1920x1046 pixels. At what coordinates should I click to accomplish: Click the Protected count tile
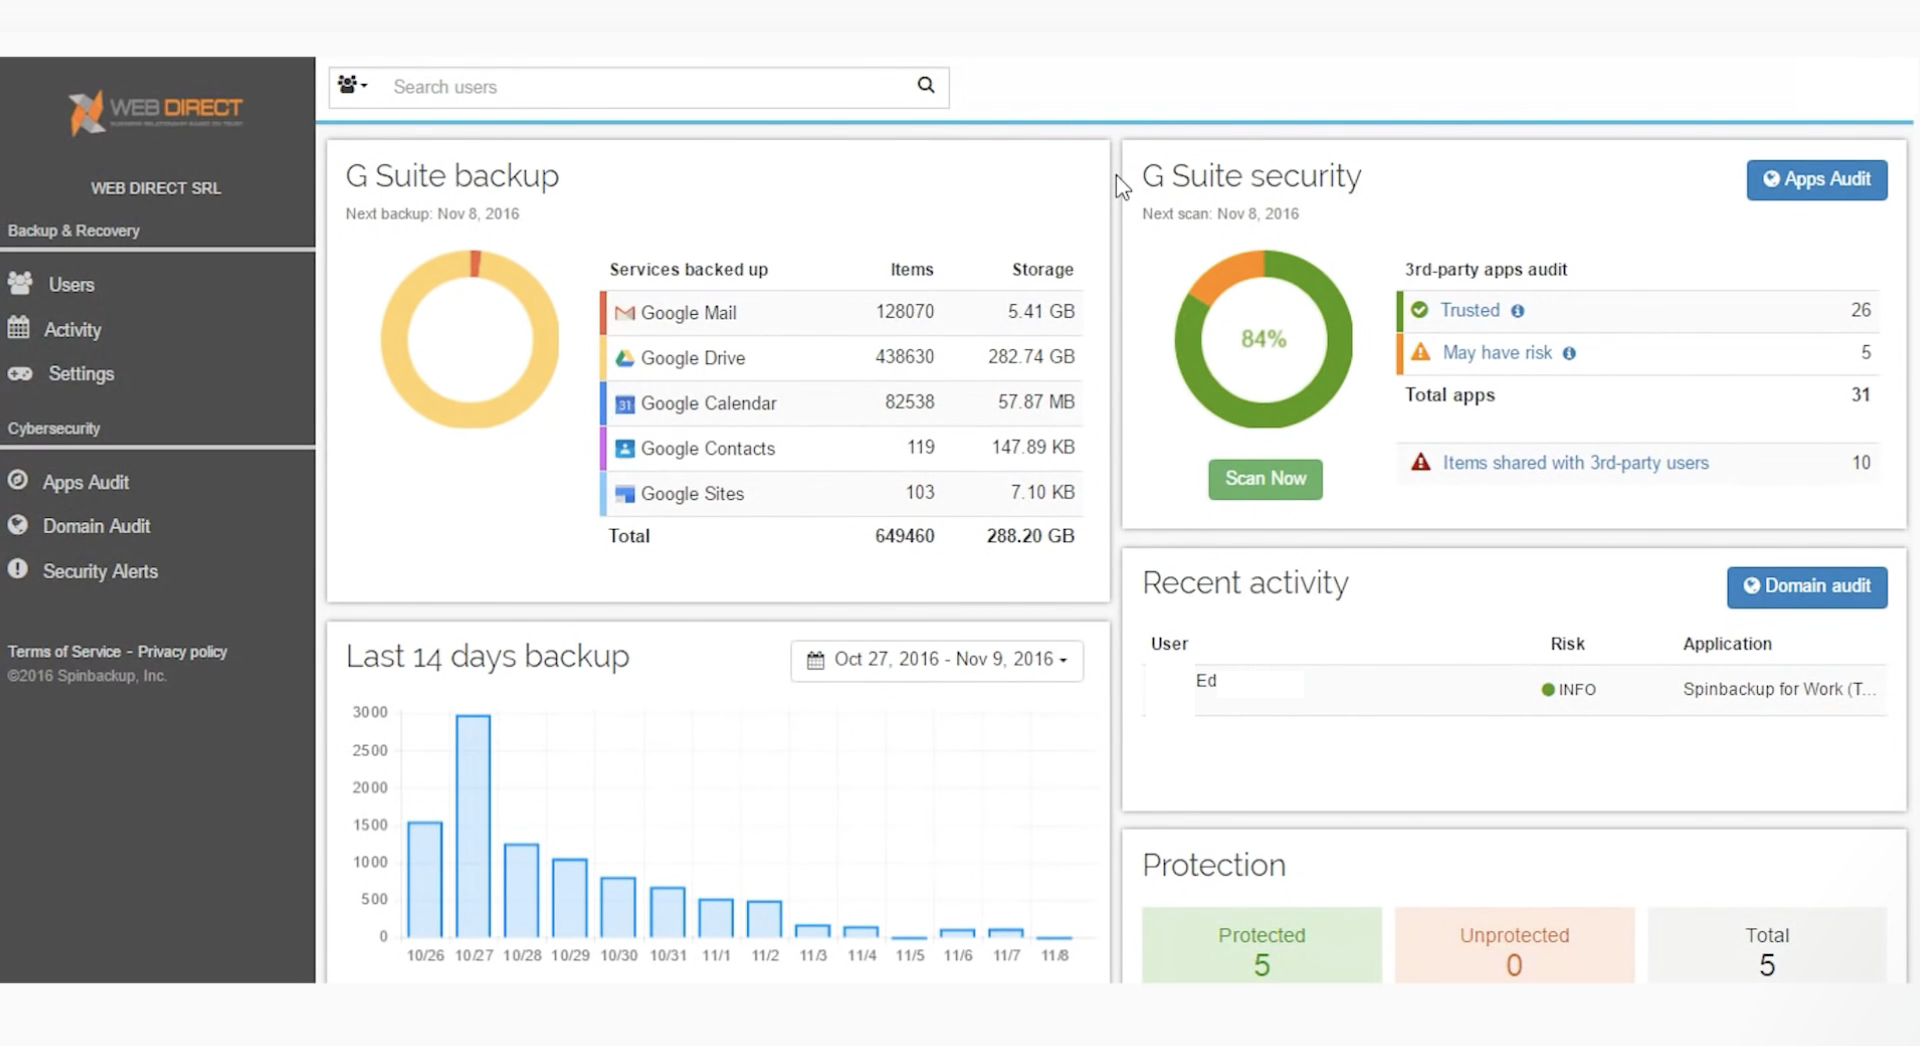coord(1261,946)
